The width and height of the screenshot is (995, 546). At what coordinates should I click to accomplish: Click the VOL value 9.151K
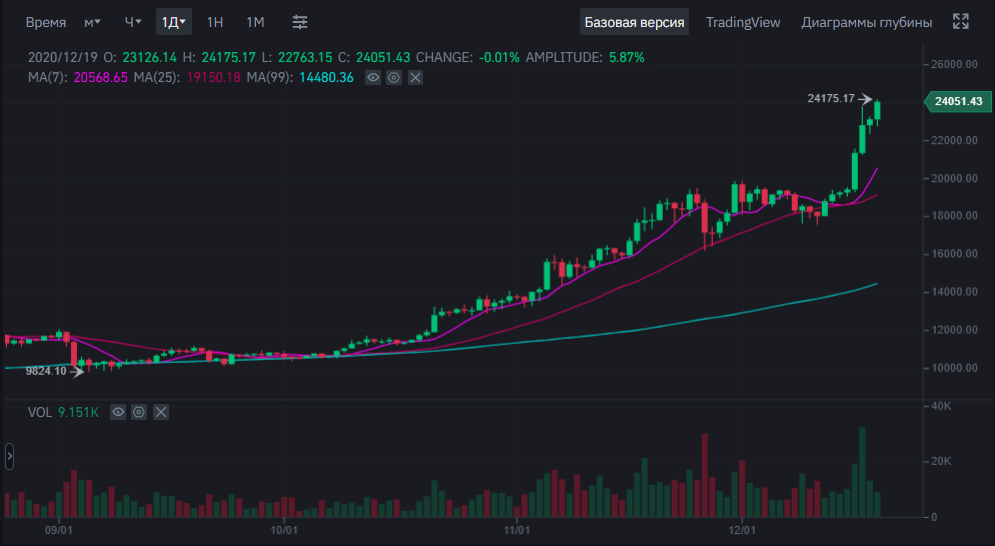point(79,413)
